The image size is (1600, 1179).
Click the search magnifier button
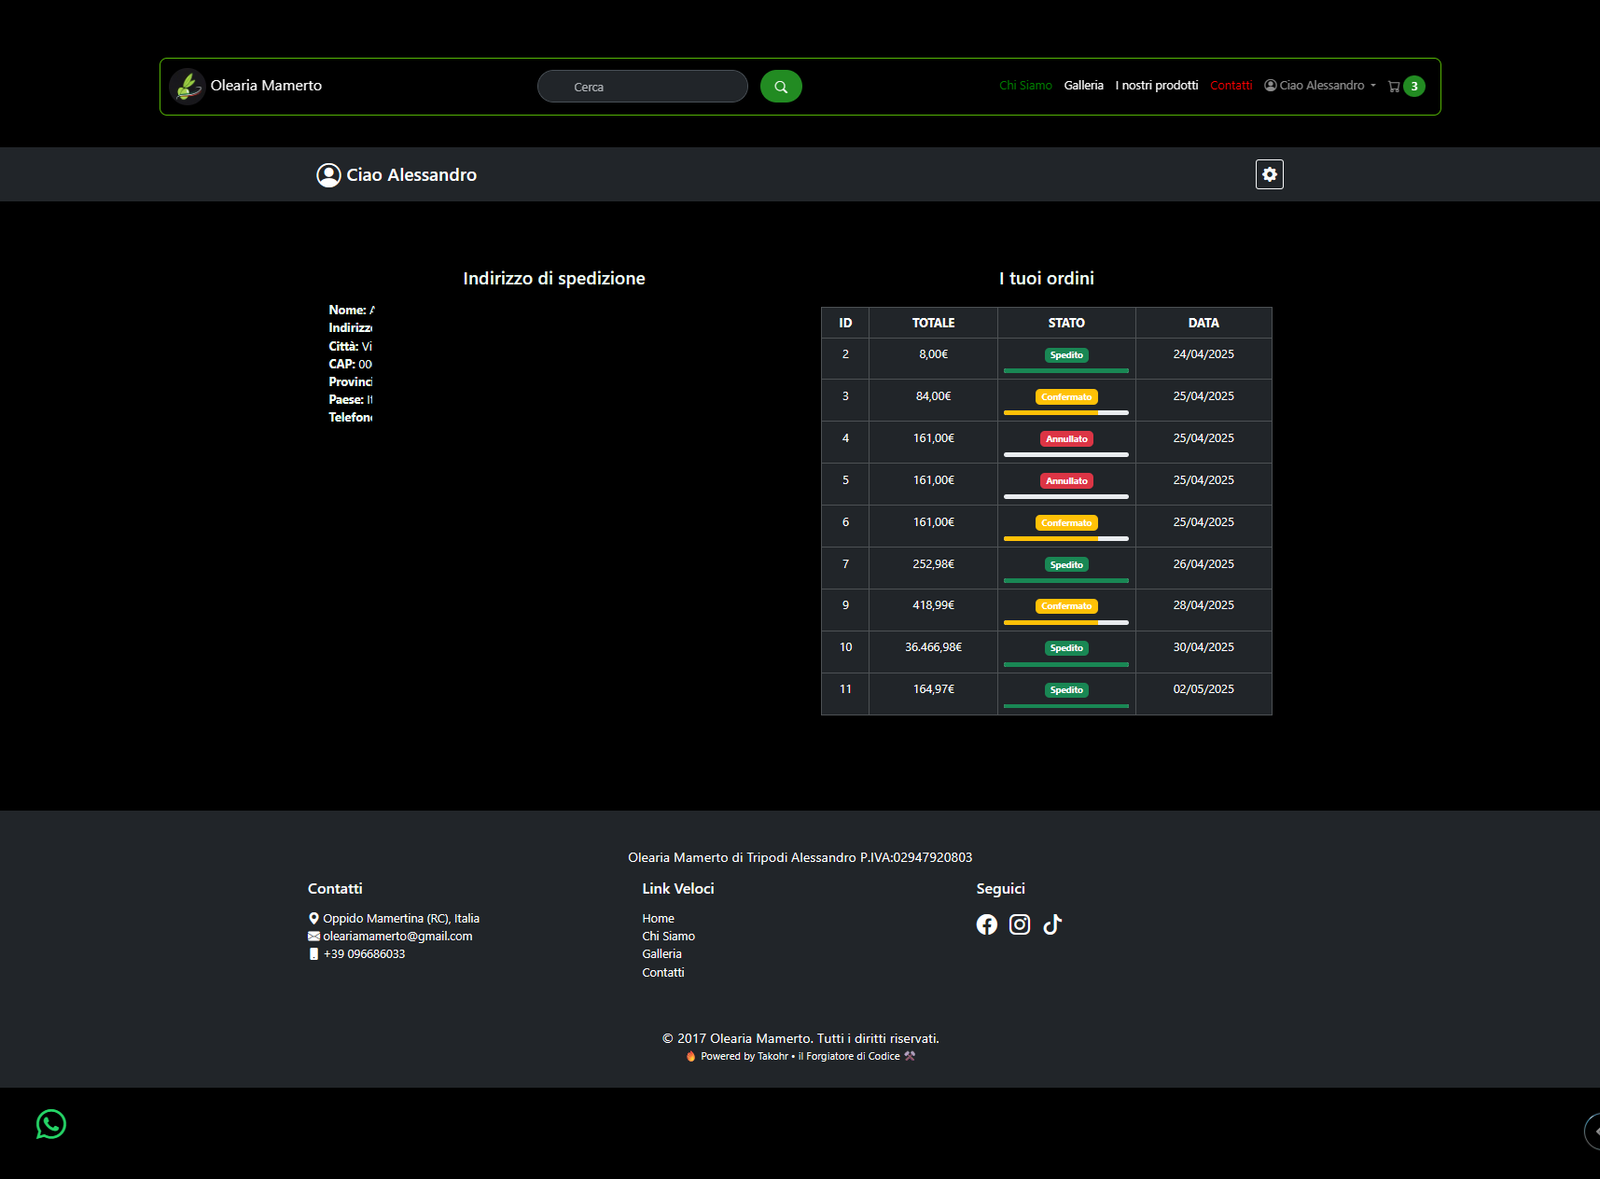click(781, 86)
